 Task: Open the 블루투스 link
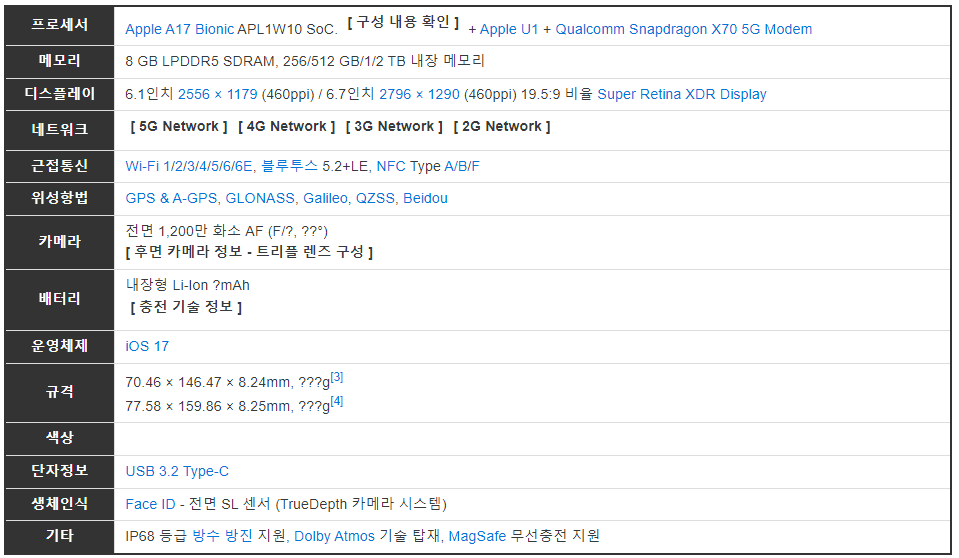coord(289,166)
